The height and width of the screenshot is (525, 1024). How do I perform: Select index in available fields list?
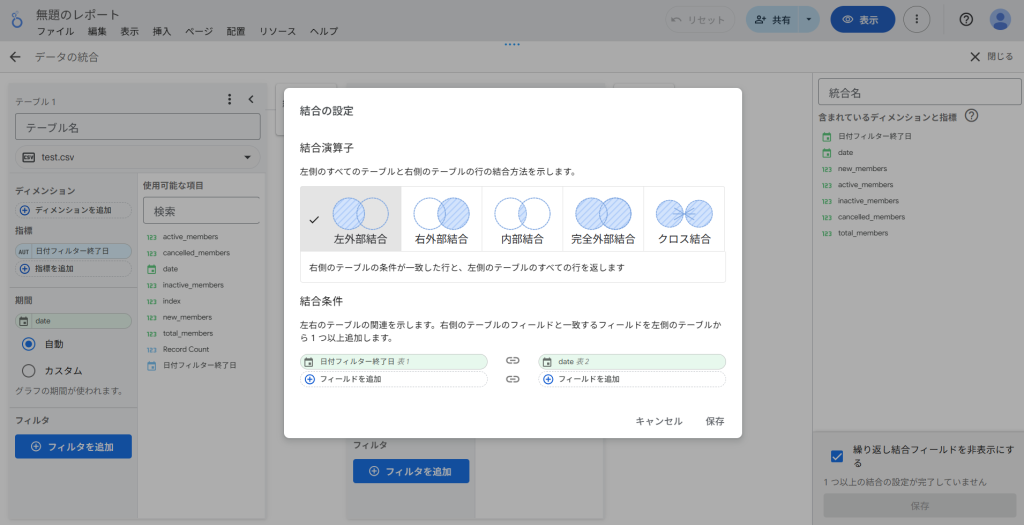coord(172,301)
